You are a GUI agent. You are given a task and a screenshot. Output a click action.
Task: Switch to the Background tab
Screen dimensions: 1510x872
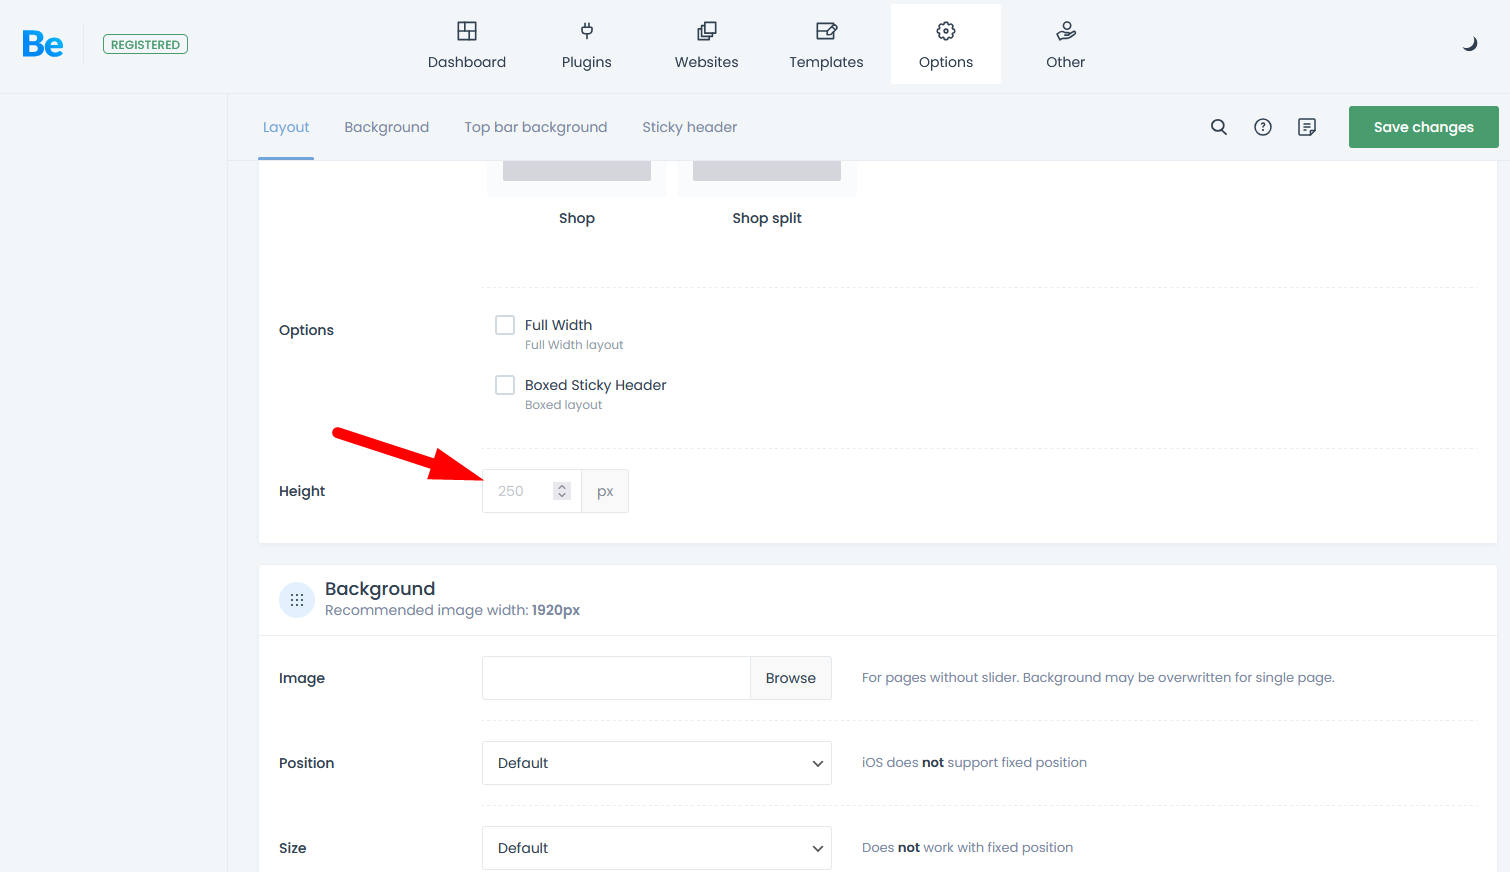click(386, 127)
